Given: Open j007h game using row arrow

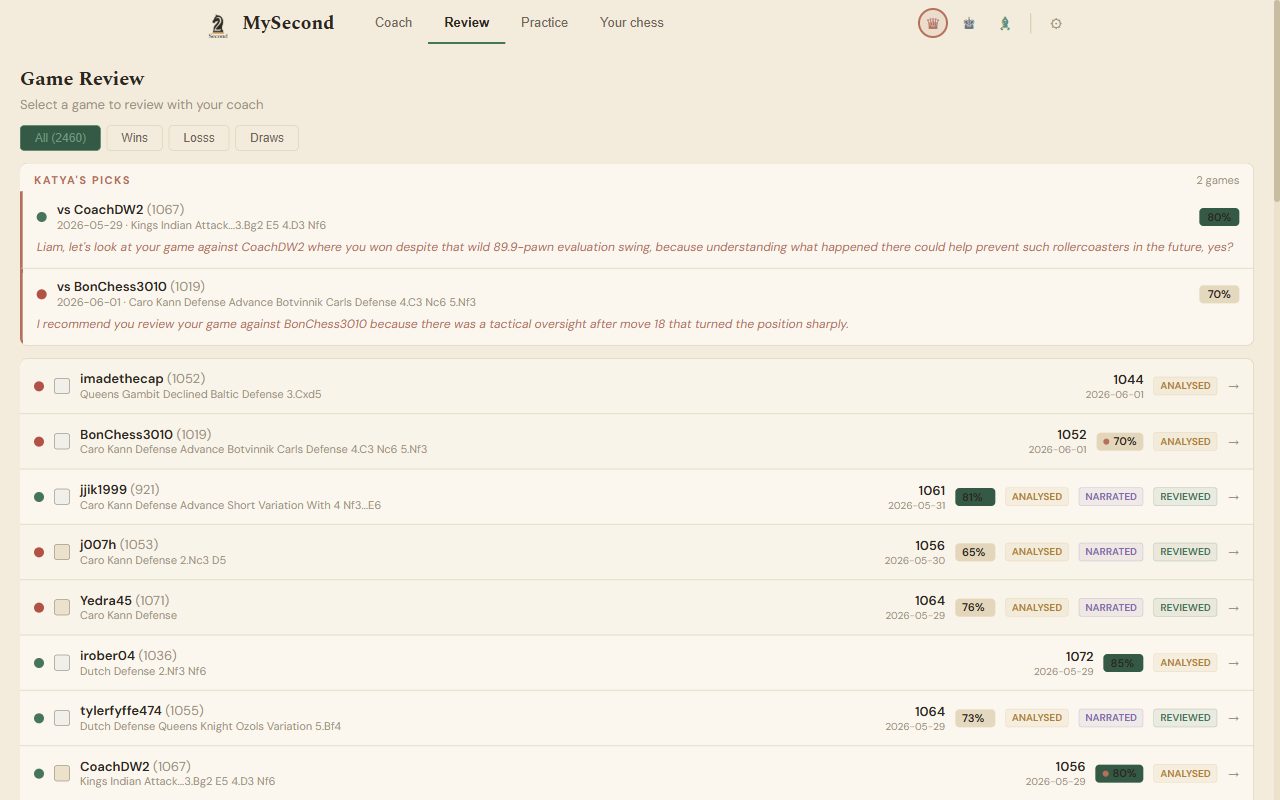Looking at the screenshot, I should pyautogui.click(x=1233, y=552).
